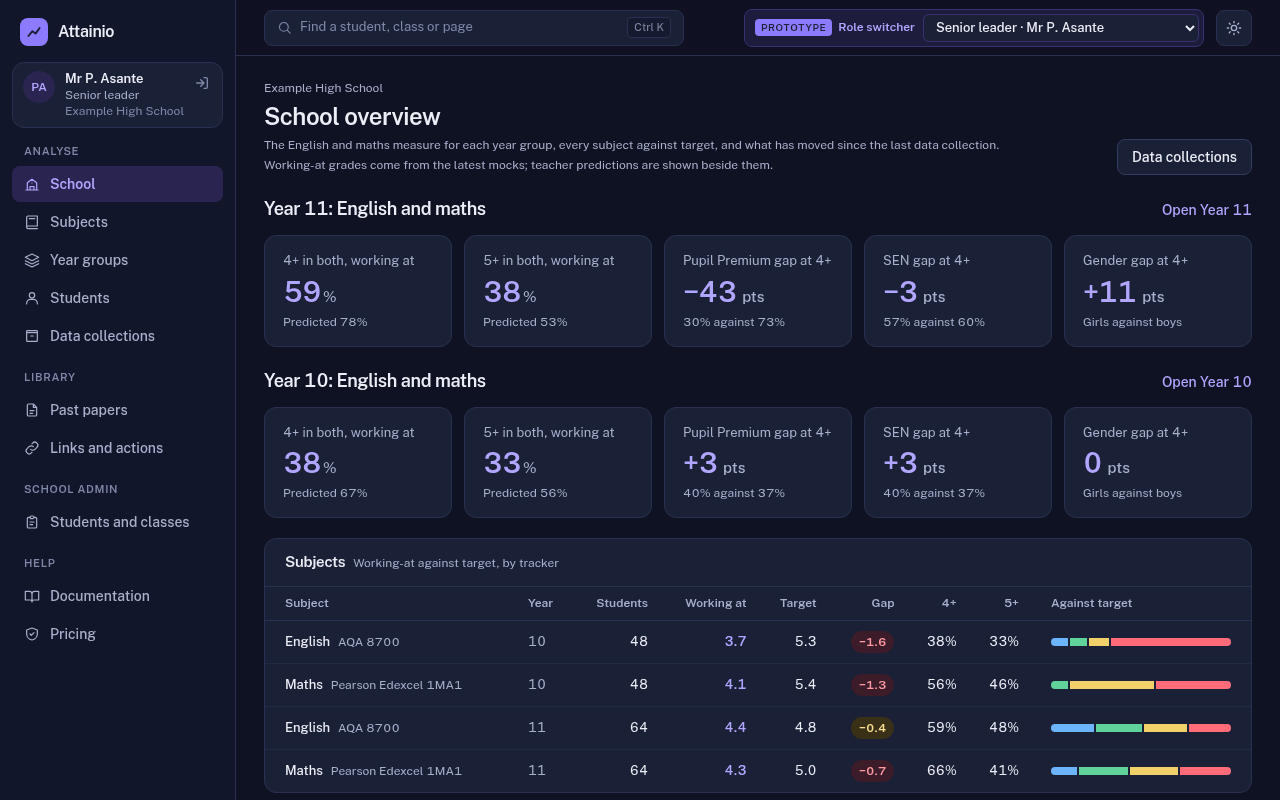
Task: Click the sign-out icon beside Mr P. Asante
Action: coord(202,83)
